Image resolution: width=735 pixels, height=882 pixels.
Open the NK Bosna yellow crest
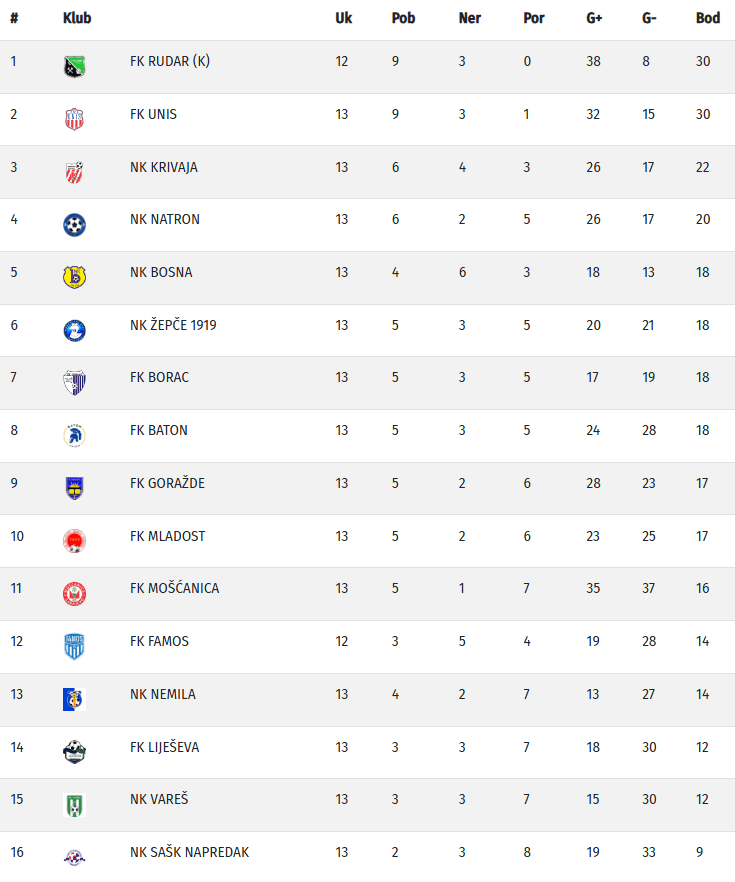click(x=74, y=277)
